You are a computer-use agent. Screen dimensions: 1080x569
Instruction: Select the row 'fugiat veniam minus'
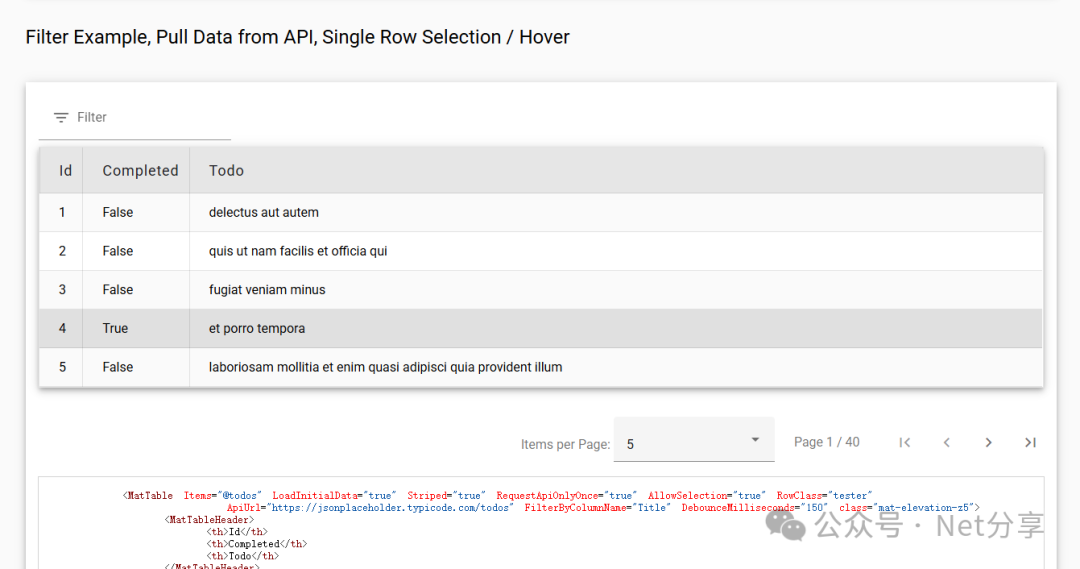267,290
